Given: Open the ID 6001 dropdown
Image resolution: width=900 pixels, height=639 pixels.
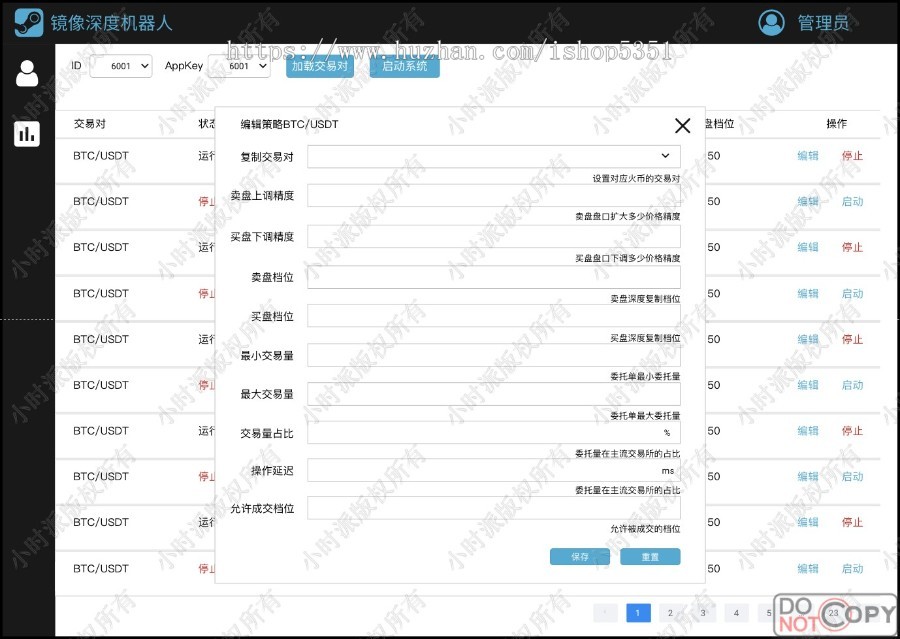Looking at the screenshot, I should [x=120, y=66].
